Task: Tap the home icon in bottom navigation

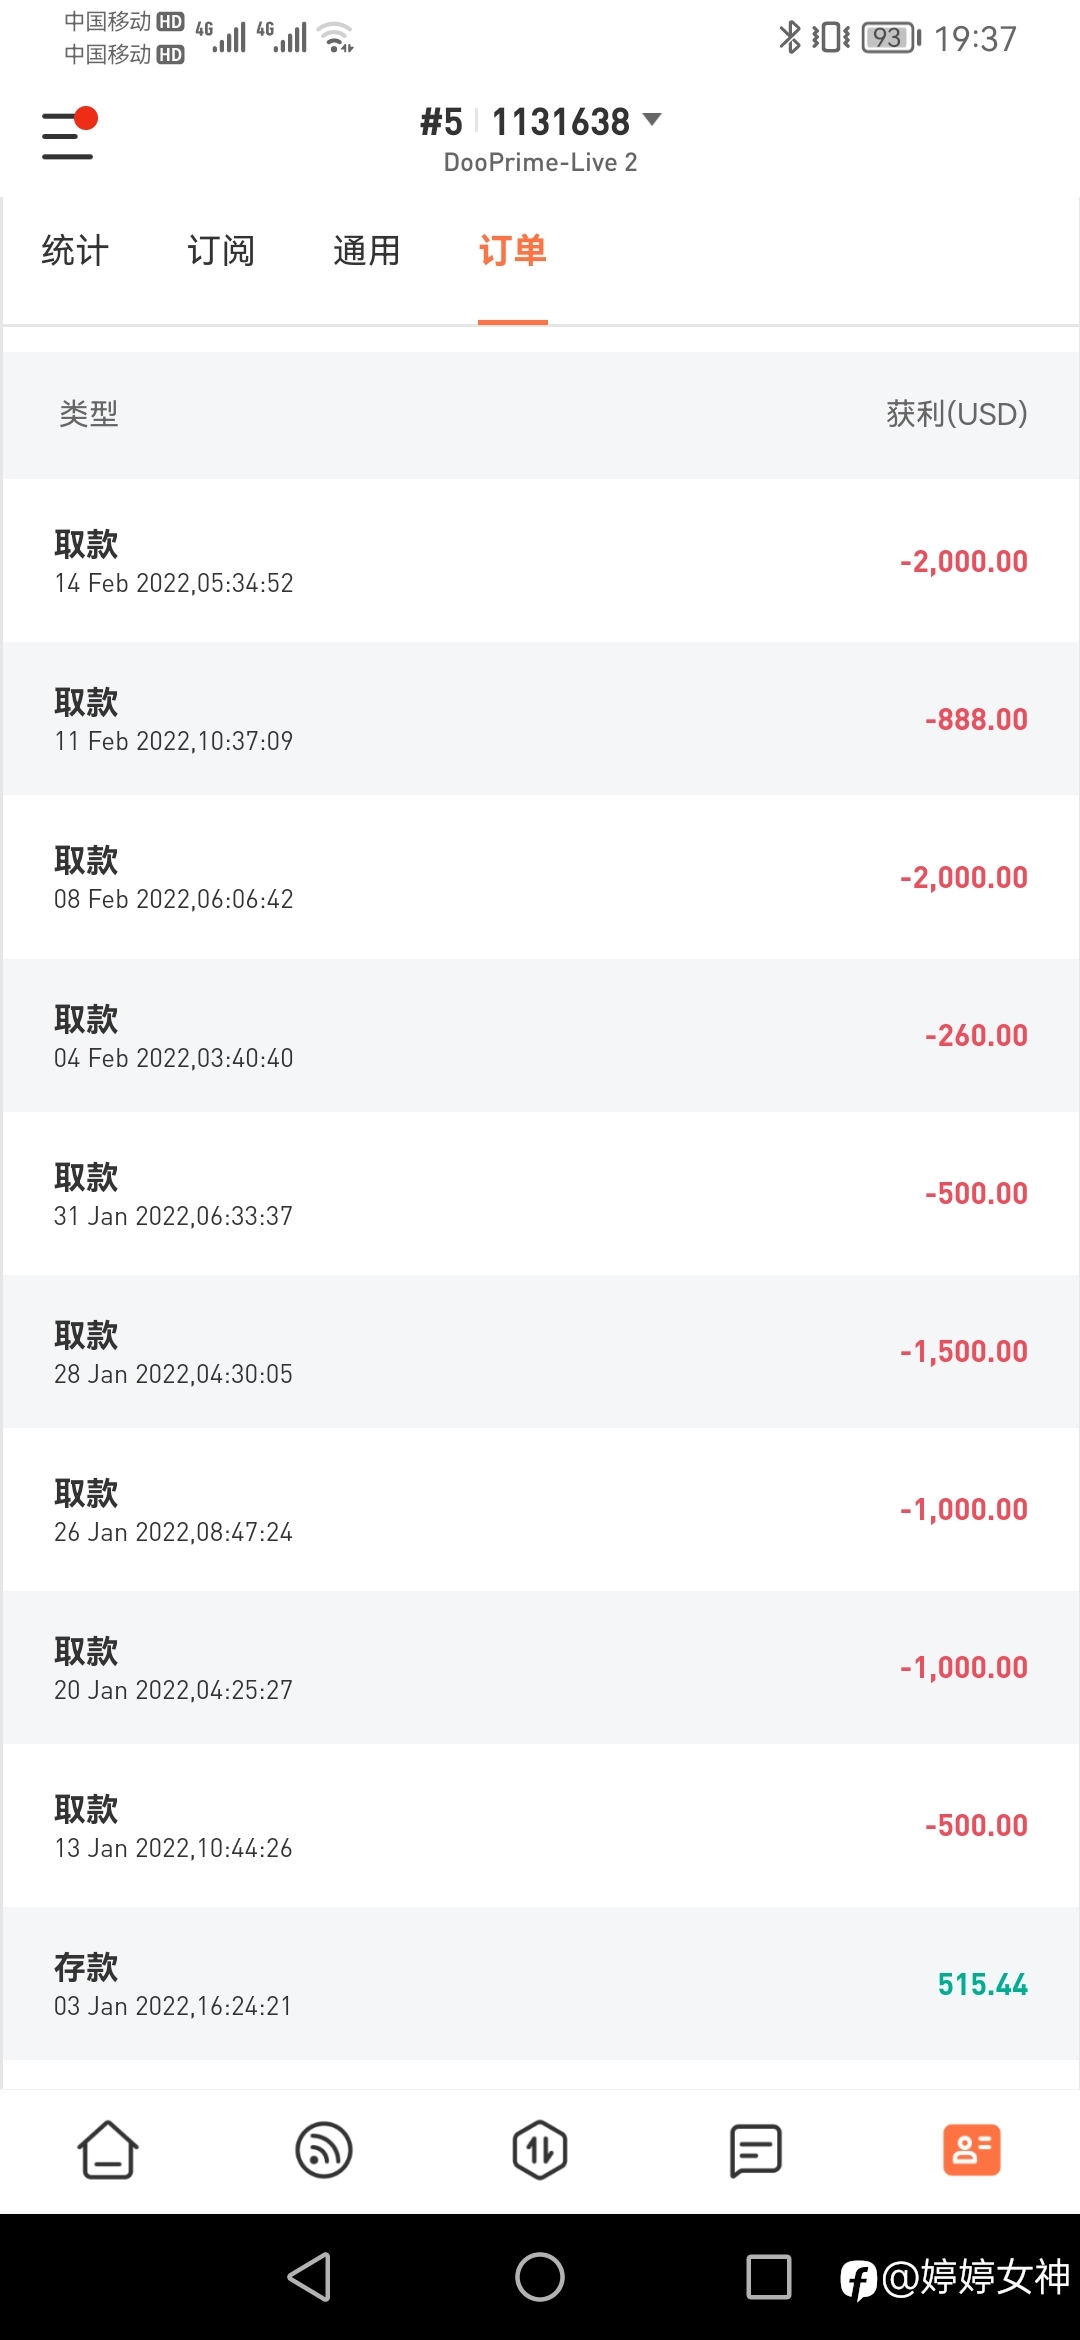Action: [x=108, y=2150]
